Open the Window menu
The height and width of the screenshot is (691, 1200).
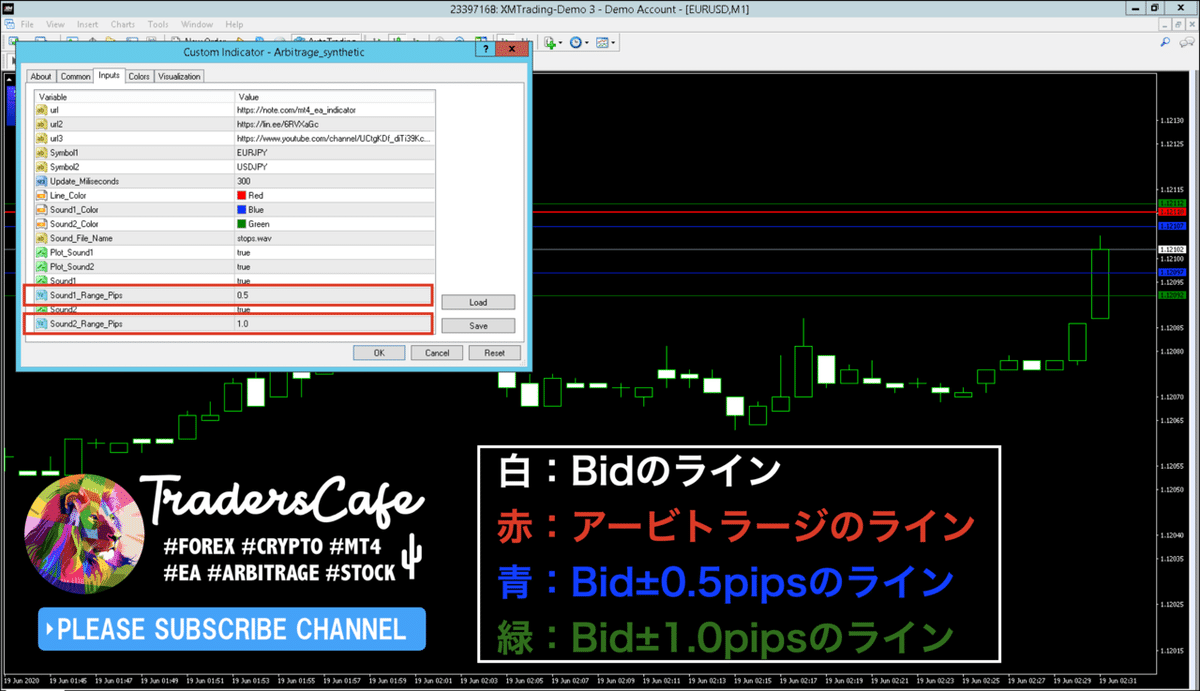click(x=197, y=23)
